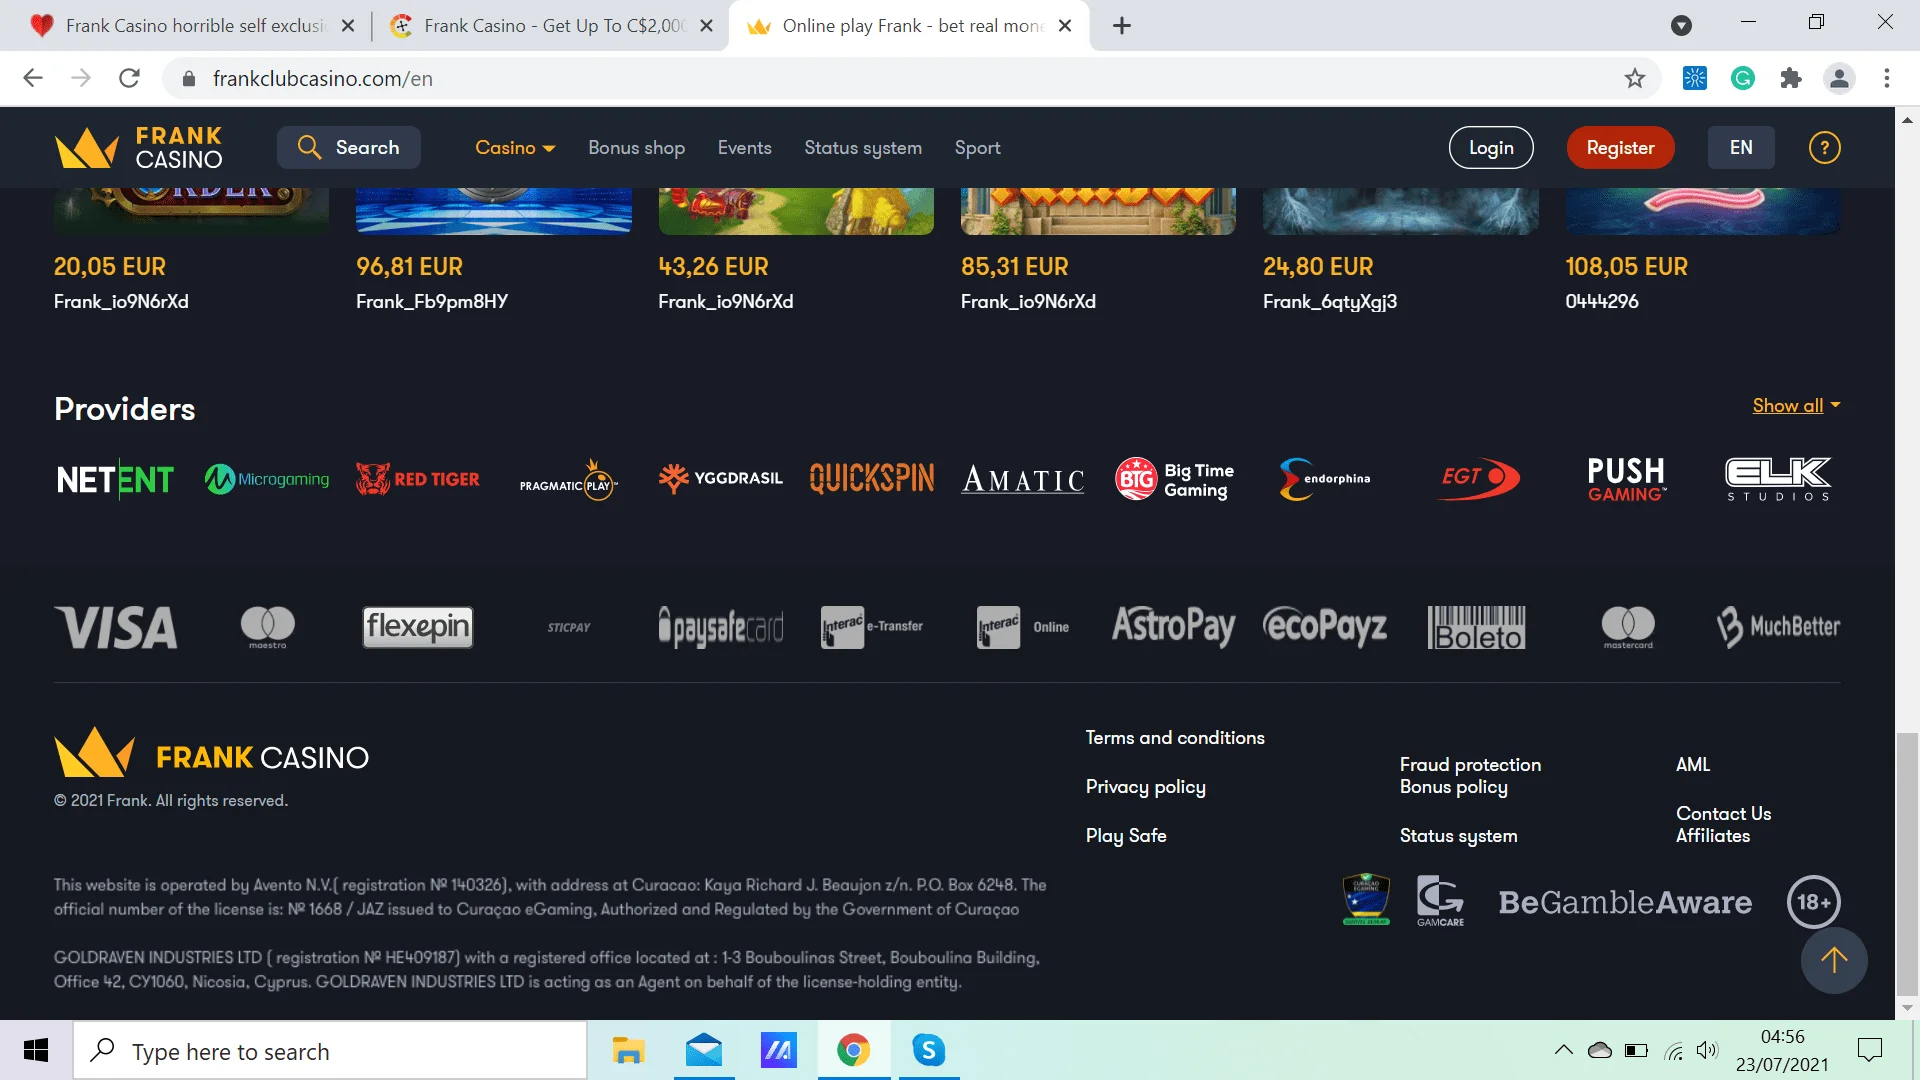Select the Red Tiger provider logo
1920x1080 pixels.
(418, 479)
